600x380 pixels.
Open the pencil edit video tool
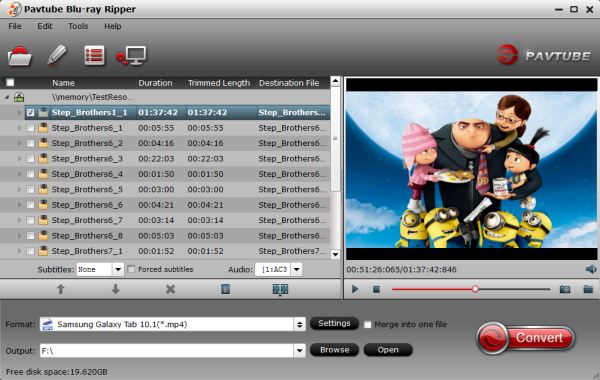(57, 55)
